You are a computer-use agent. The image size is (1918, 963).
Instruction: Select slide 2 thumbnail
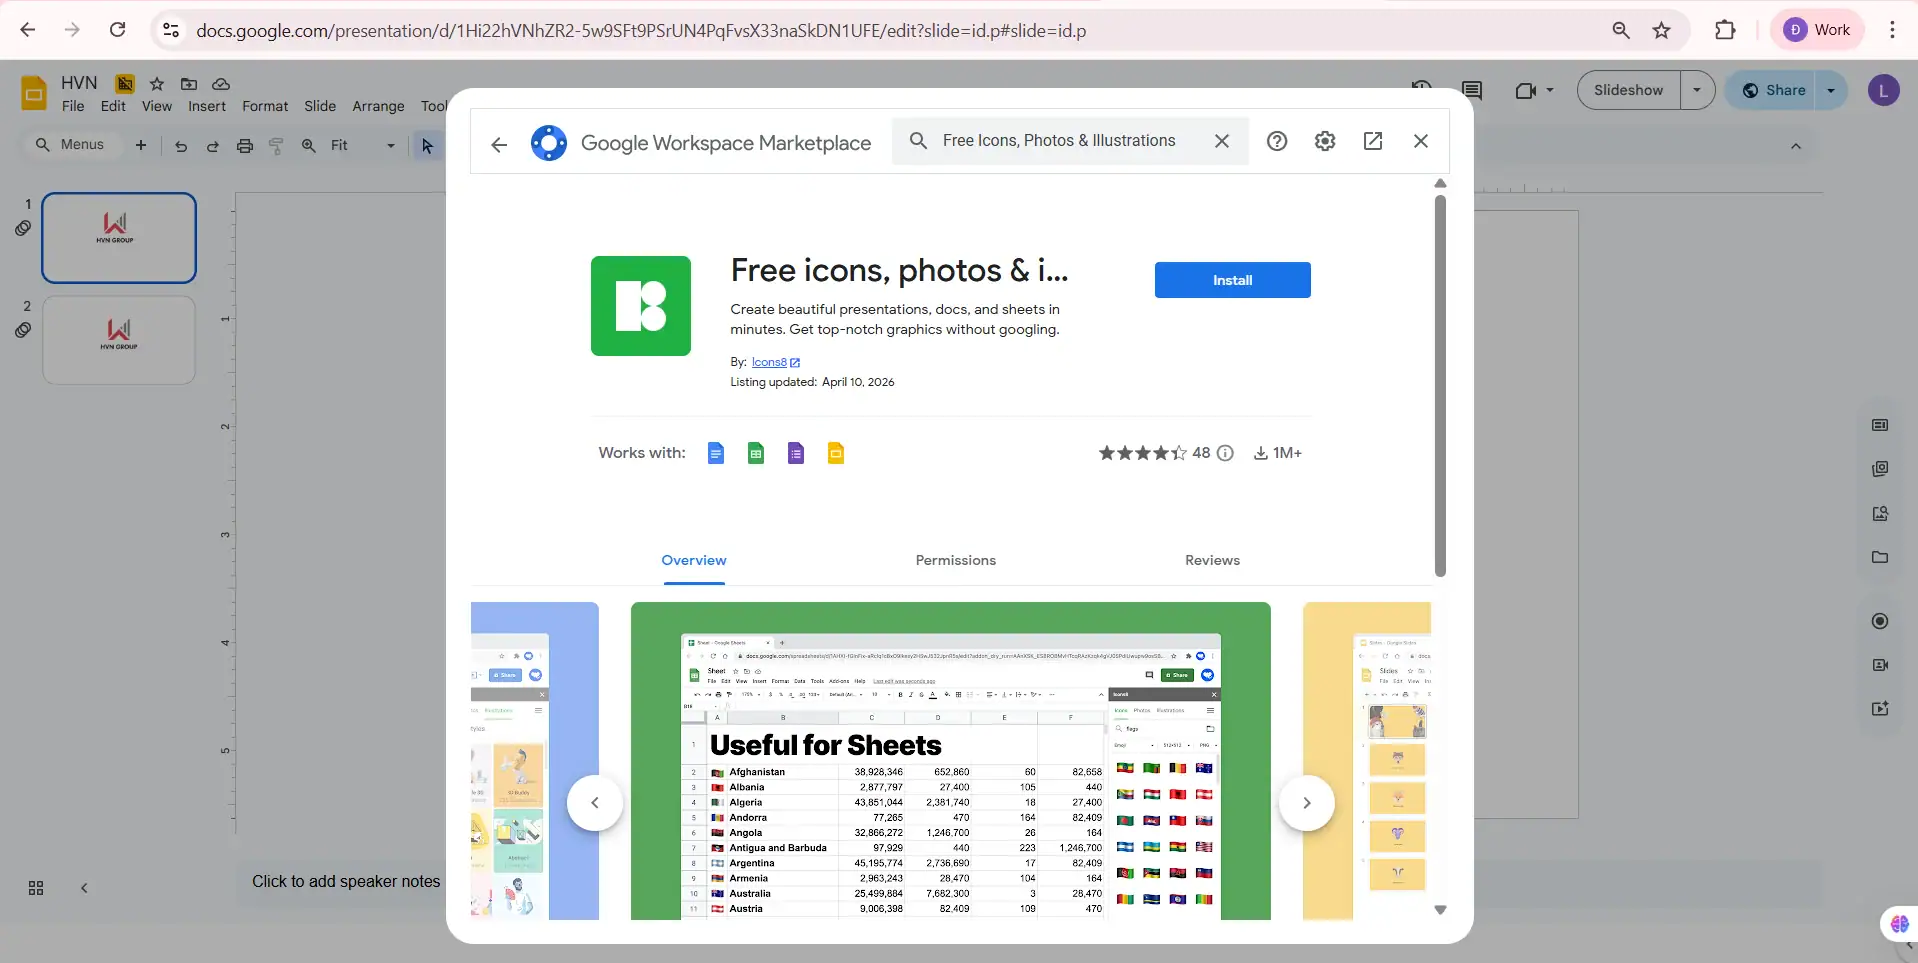tap(118, 340)
